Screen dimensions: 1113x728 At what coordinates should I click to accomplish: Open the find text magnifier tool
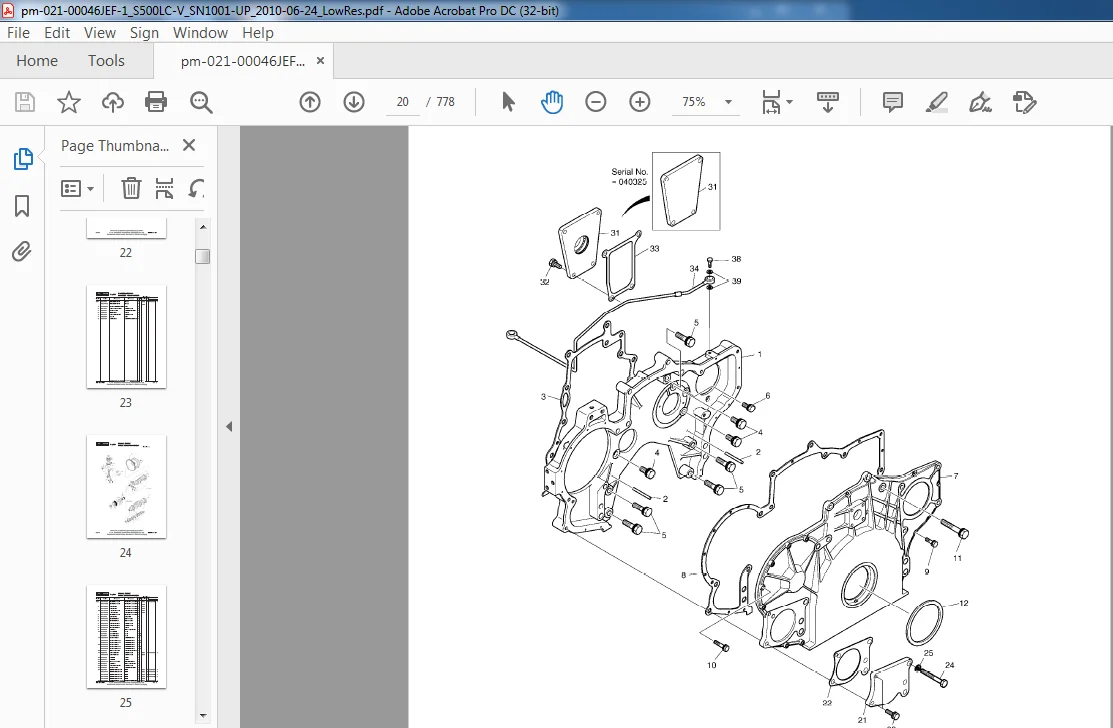201,102
